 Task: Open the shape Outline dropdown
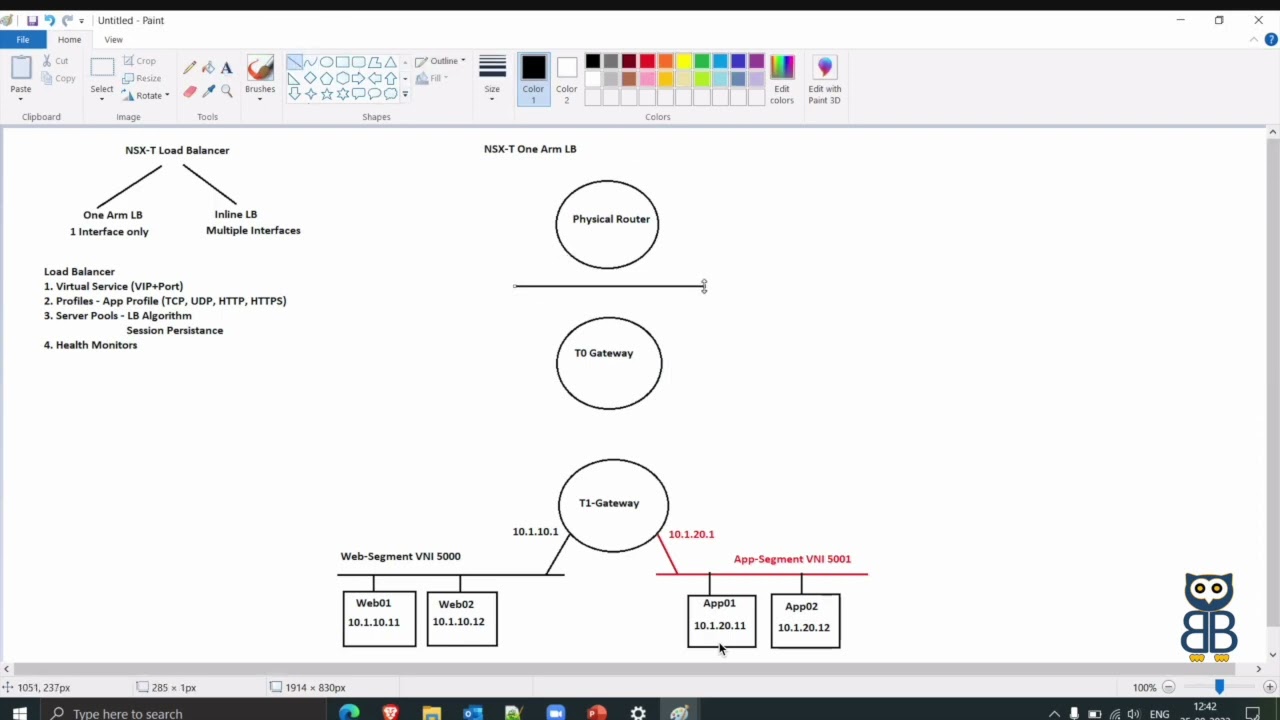click(440, 61)
